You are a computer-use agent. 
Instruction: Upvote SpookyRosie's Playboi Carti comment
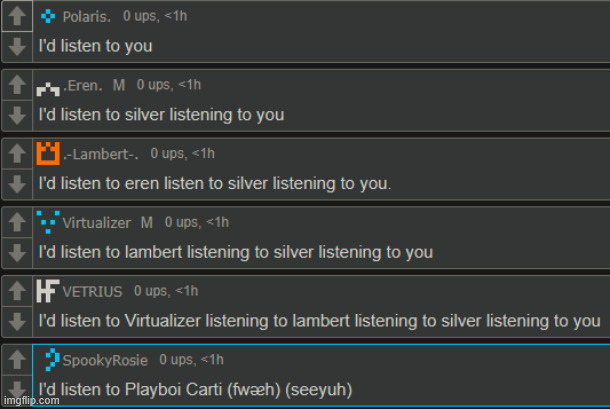coord(15,360)
